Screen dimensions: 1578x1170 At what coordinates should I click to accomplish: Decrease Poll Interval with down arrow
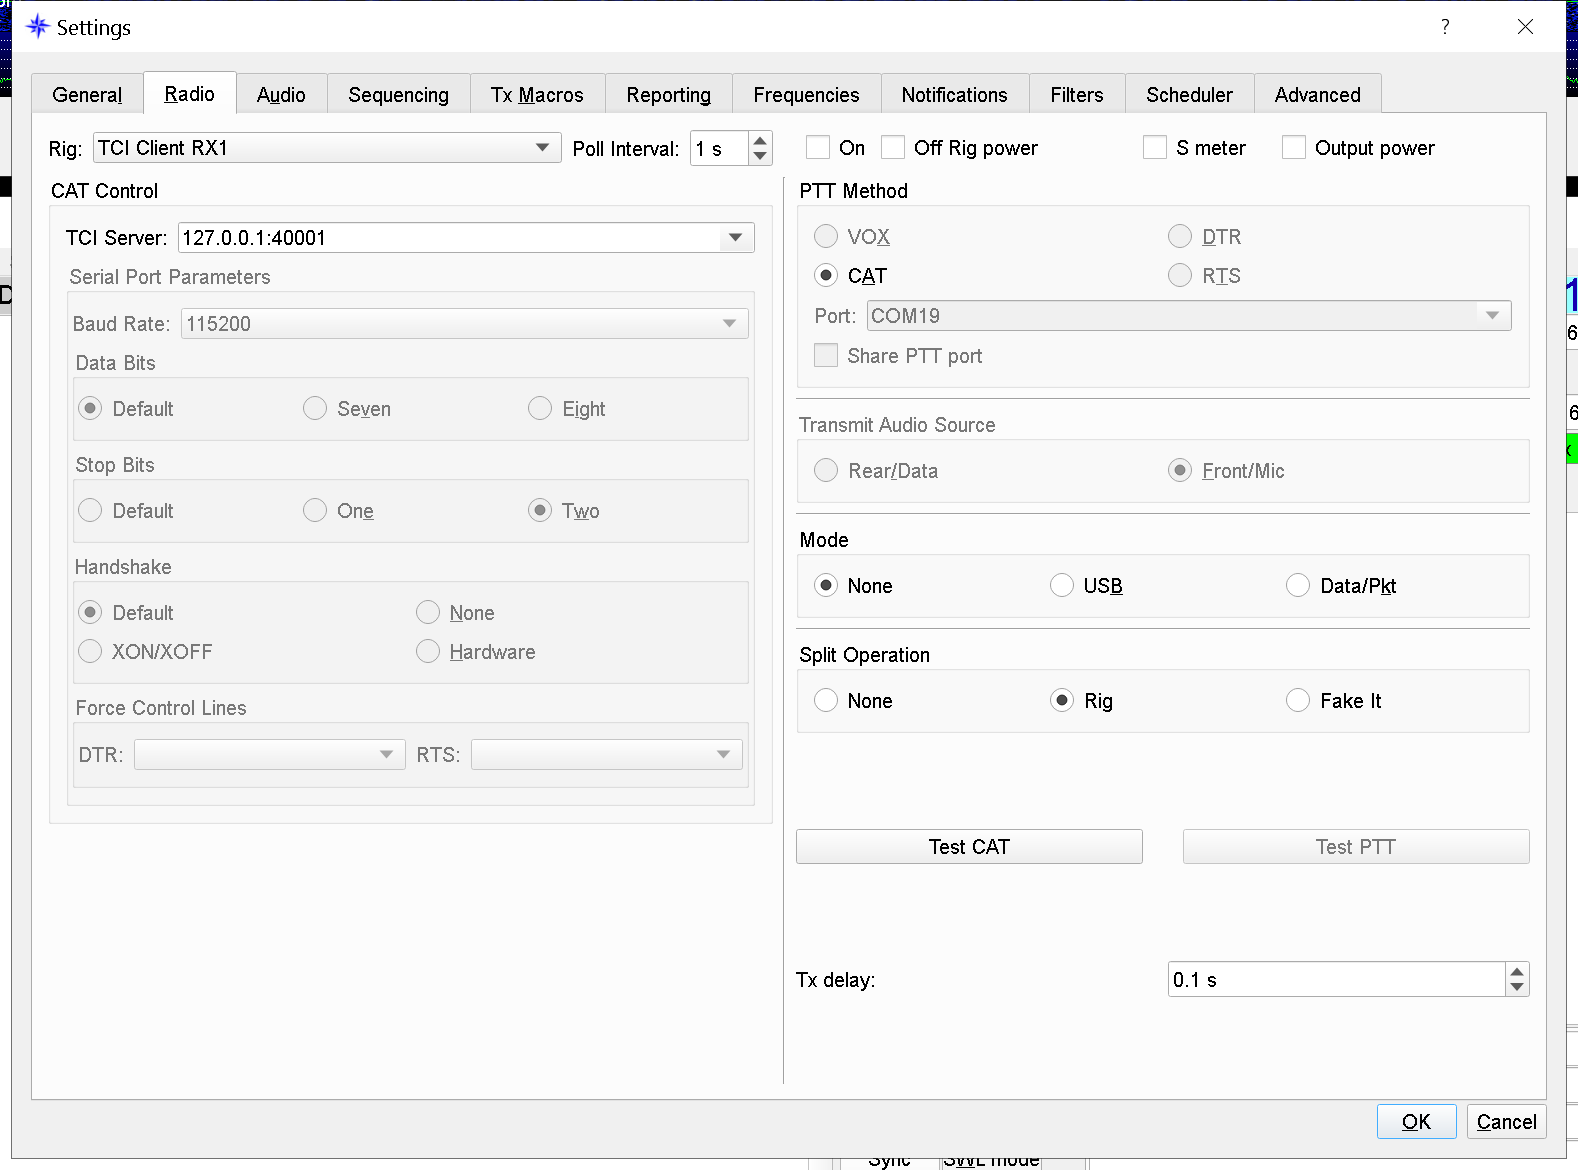click(x=760, y=156)
